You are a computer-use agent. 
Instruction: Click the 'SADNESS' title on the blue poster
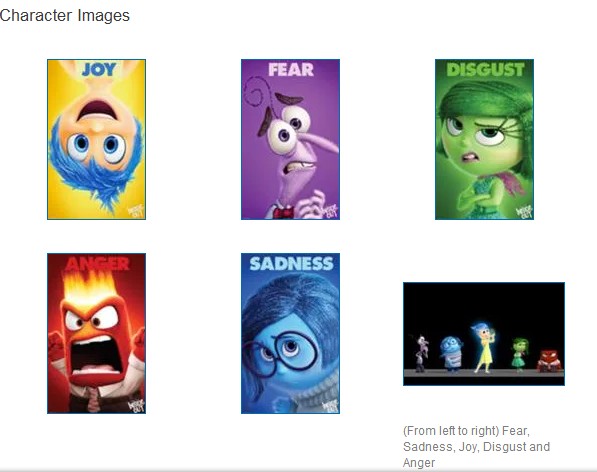click(x=291, y=263)
